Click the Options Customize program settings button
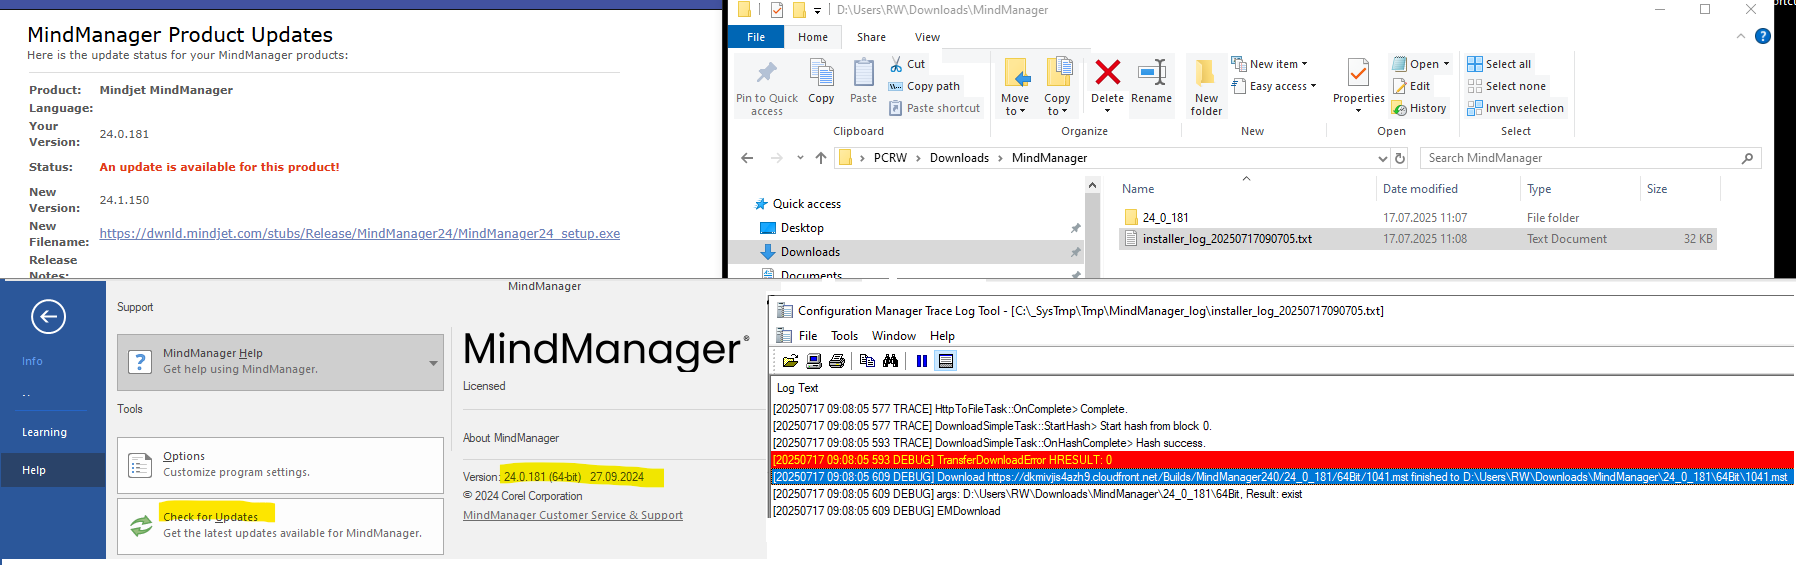This screenshot has height=565, width=1796. (x=280, y=464)
